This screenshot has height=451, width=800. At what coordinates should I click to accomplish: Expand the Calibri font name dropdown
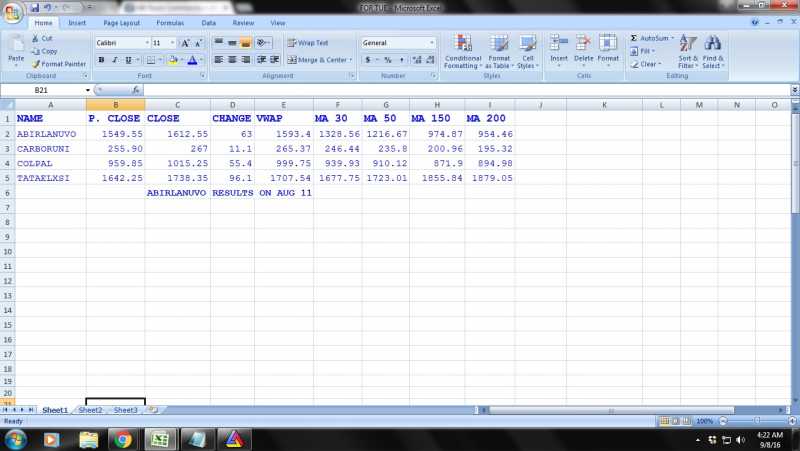click(147, 43)
